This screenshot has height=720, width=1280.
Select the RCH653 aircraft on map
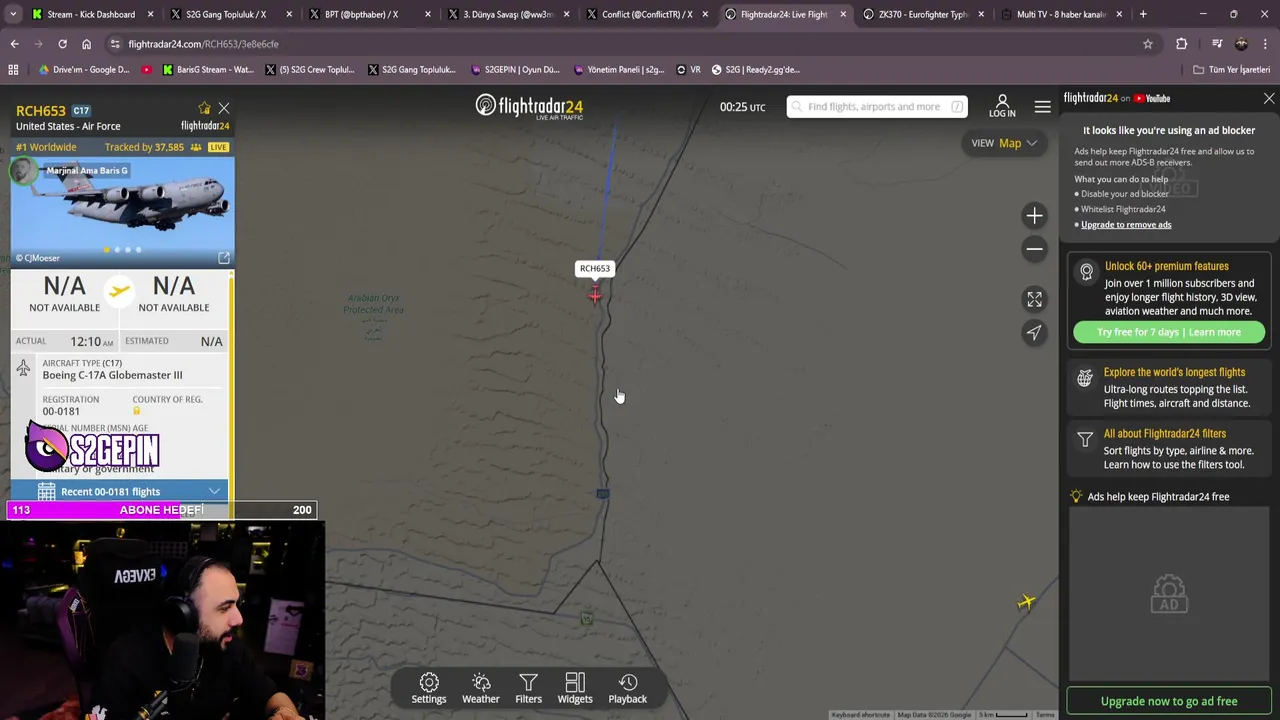click(595, 294)
